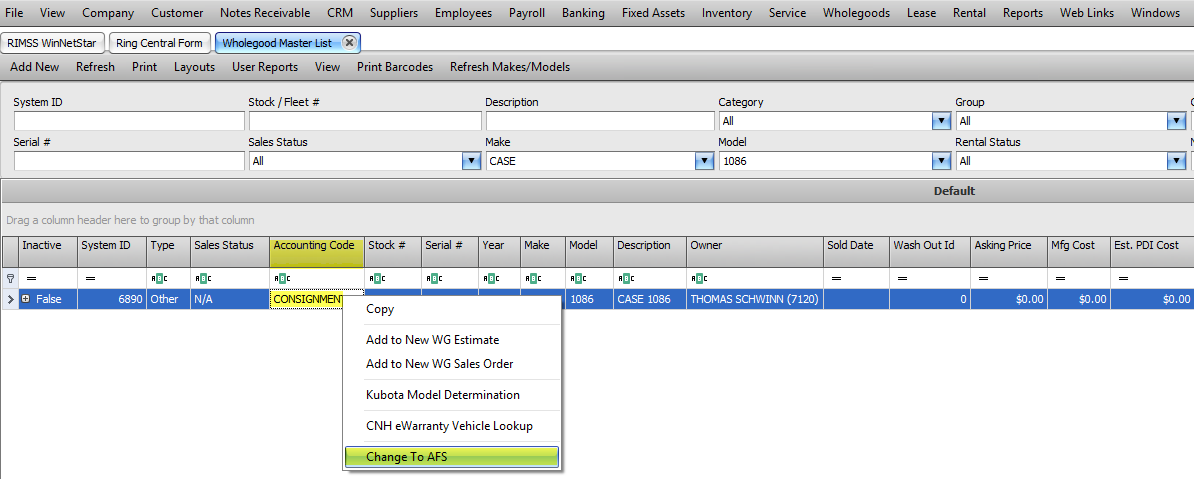Click Description column ABC filter icon
The width and height of the screenshot is (1194, 479).
click(x=624, y=279)
